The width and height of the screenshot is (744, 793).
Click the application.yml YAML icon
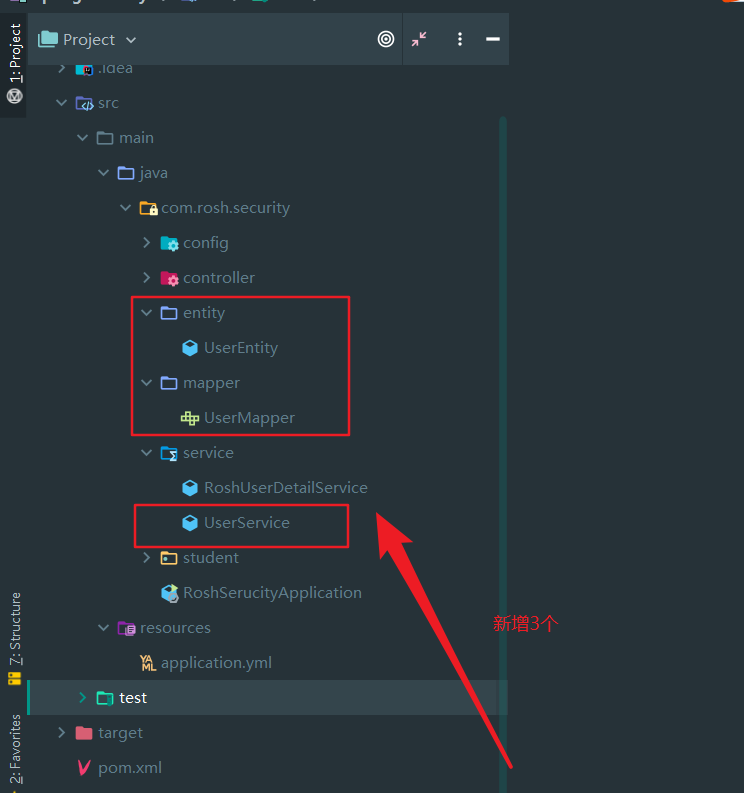(148, 663)
